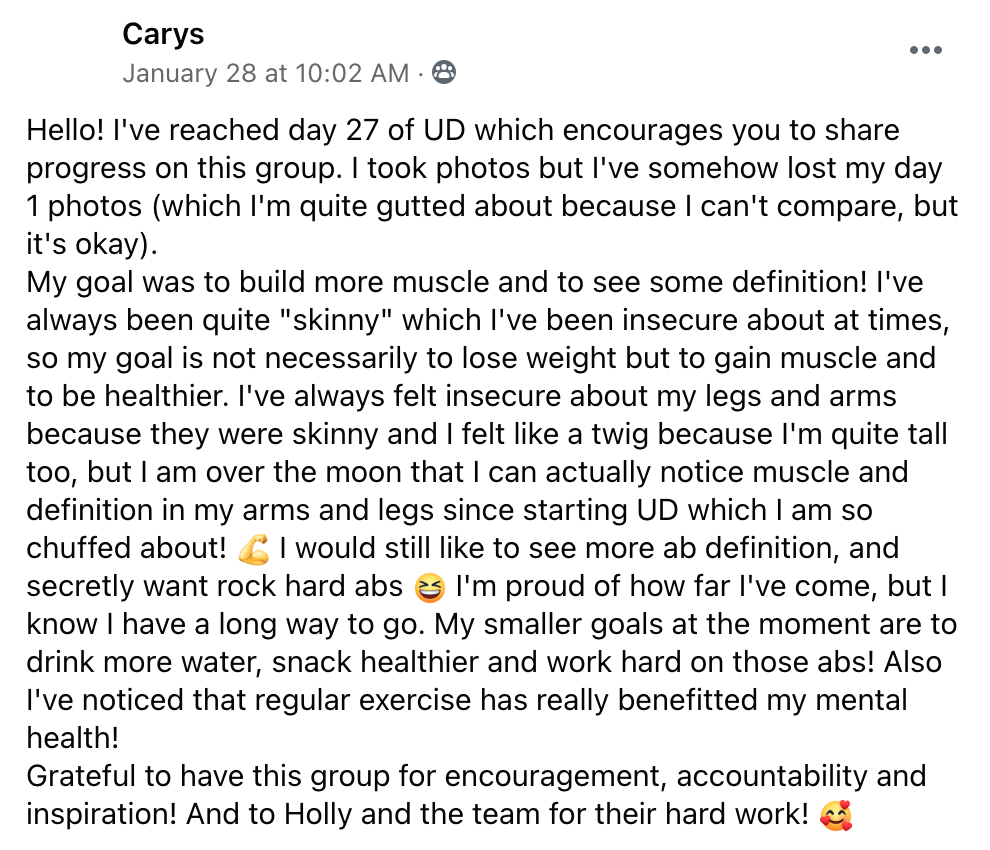Click the group audience icon beside timestamp
Screen dimensions: 990x850
pos(444,73)
